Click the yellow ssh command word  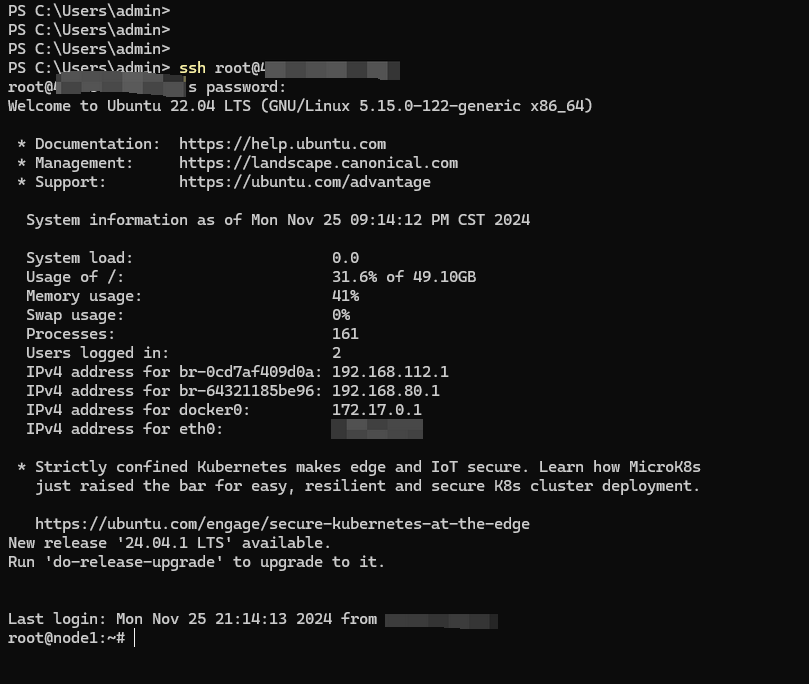pyautogui.click(x=192, y=68)
